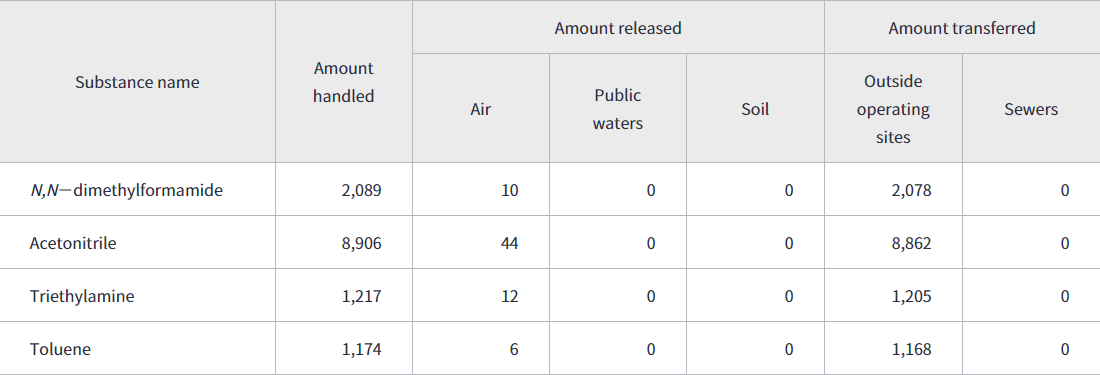This screenshot has width=1100, height=375.
Task: Select the Soil column header
Action: coord(756,109)
